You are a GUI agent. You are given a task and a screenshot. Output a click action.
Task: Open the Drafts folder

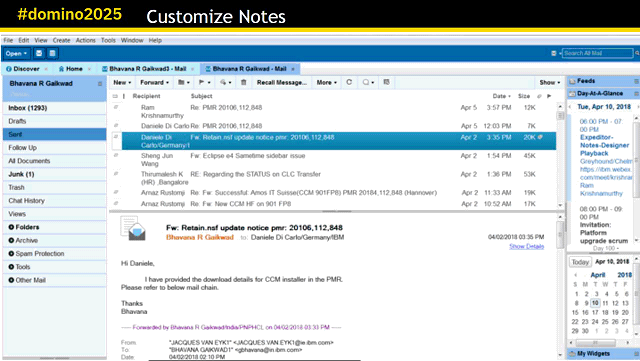pyautogui.click(x=54, y=121)
